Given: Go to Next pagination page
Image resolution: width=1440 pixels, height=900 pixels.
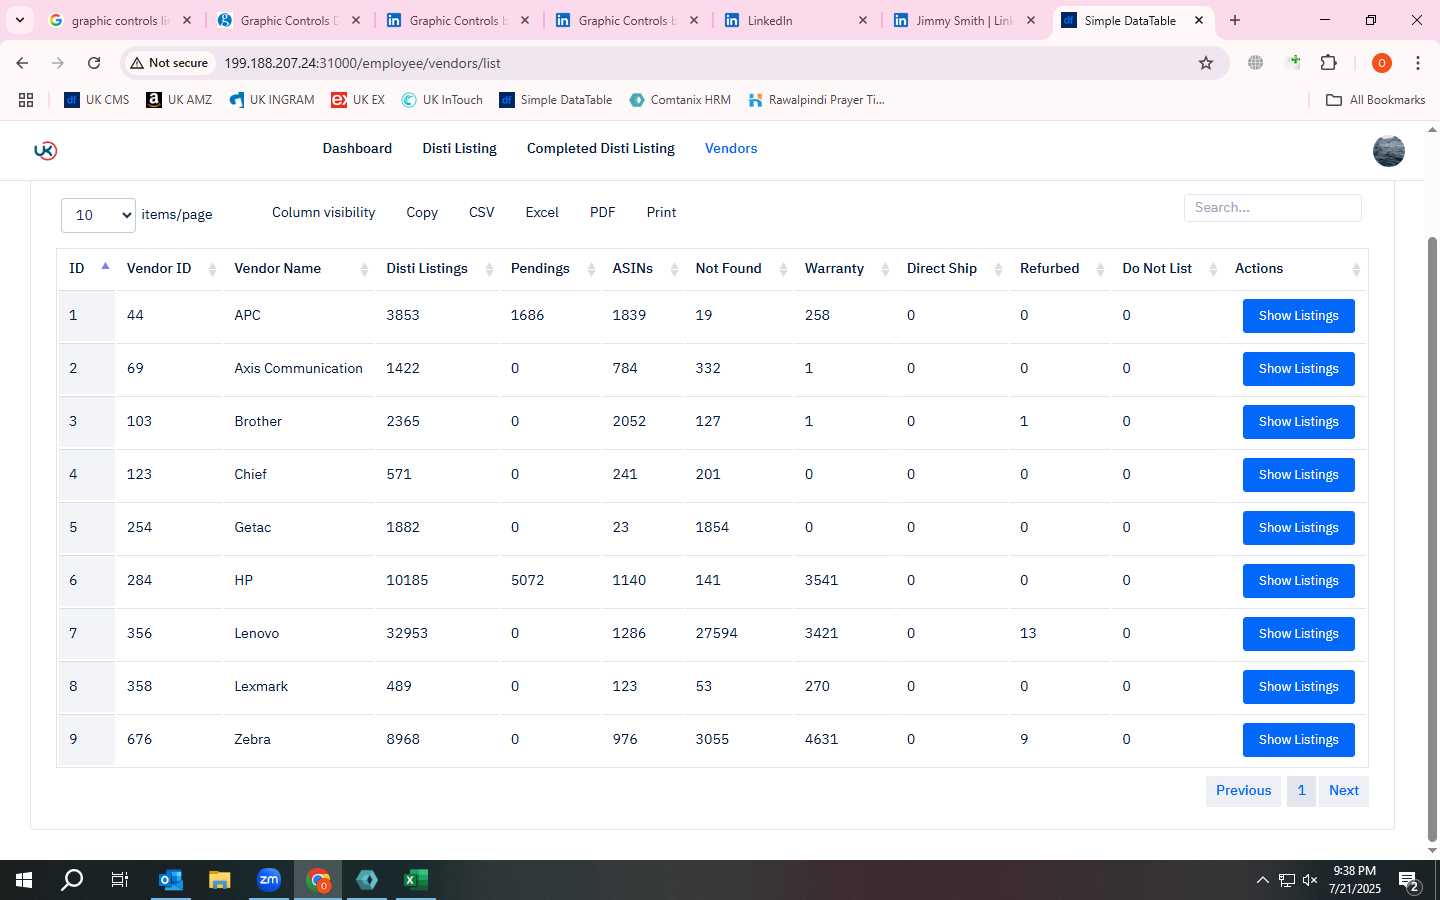Looking at the screenshot, I should [x=1343, y=790].
